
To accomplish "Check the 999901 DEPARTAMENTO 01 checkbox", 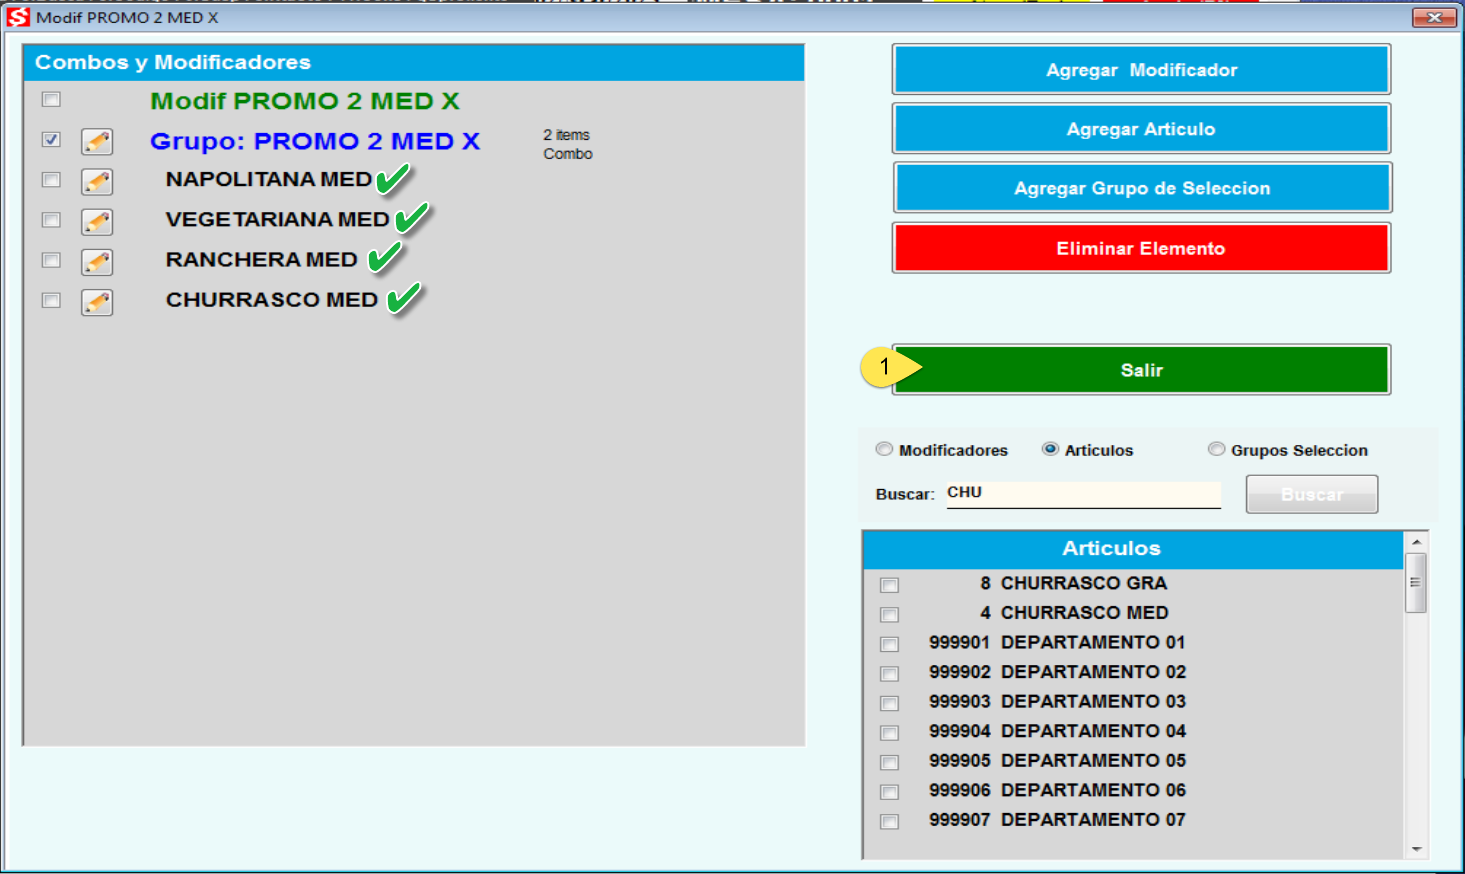I will coord(889,644).
